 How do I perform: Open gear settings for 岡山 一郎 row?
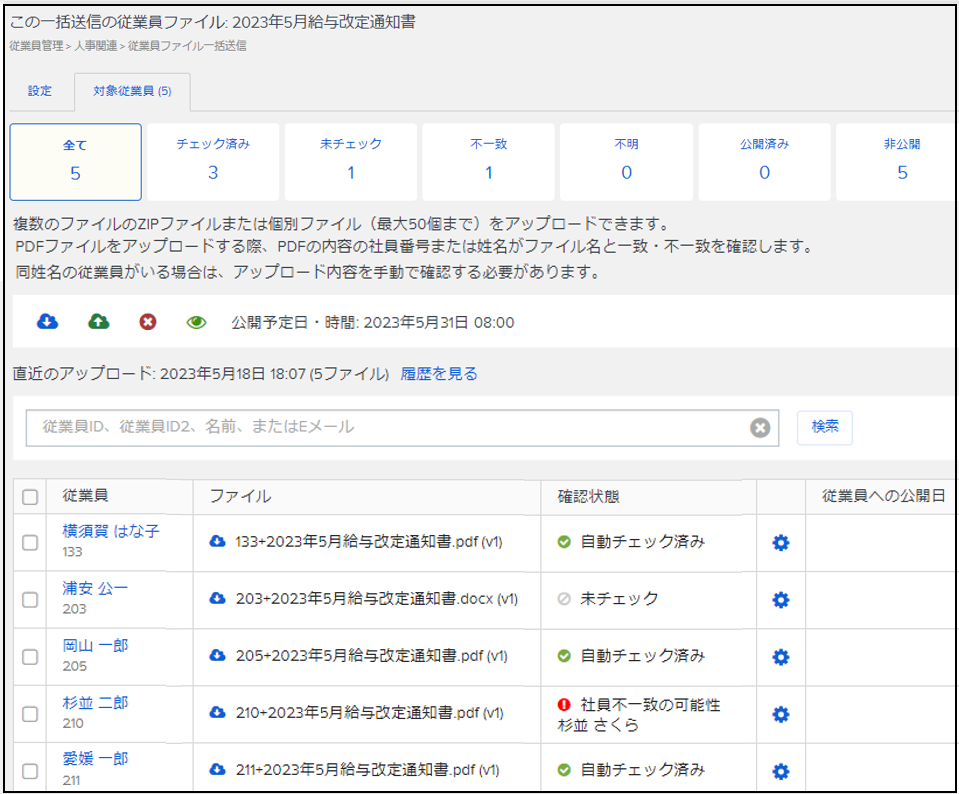coord(781,657)
